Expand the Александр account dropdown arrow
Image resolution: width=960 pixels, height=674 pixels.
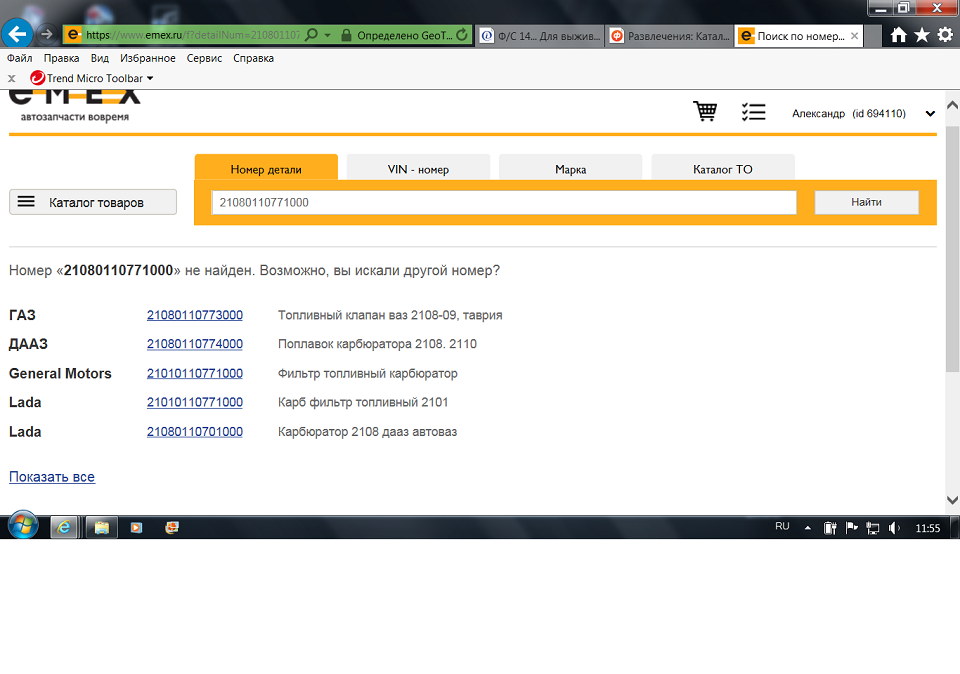(x=930, y=114)
